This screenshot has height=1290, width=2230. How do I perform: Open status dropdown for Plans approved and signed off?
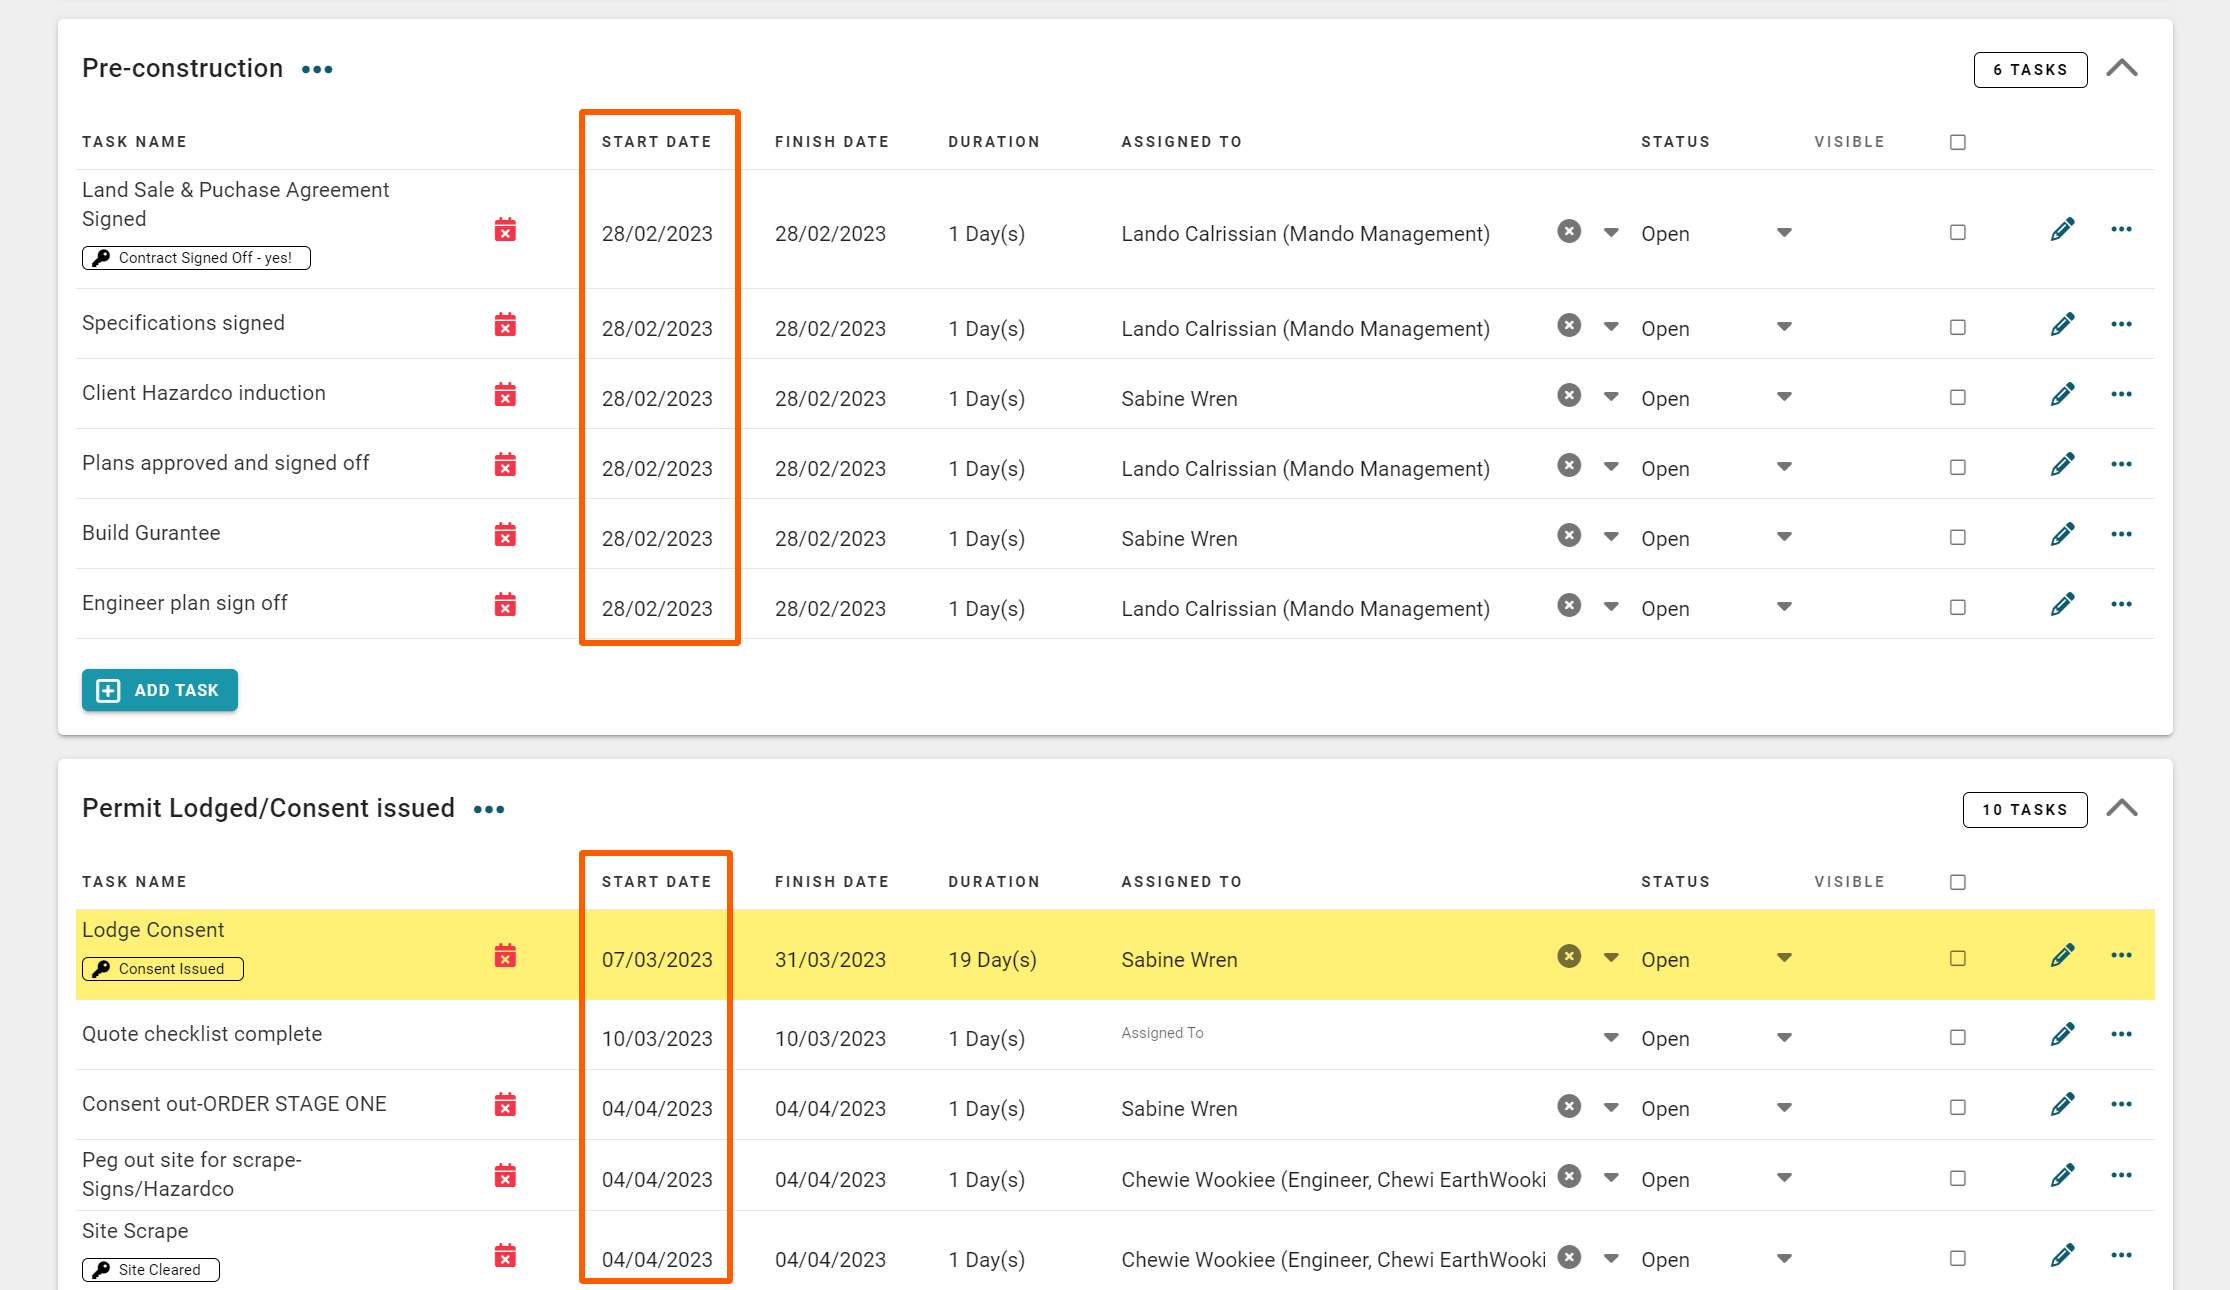click(1784, 467)
